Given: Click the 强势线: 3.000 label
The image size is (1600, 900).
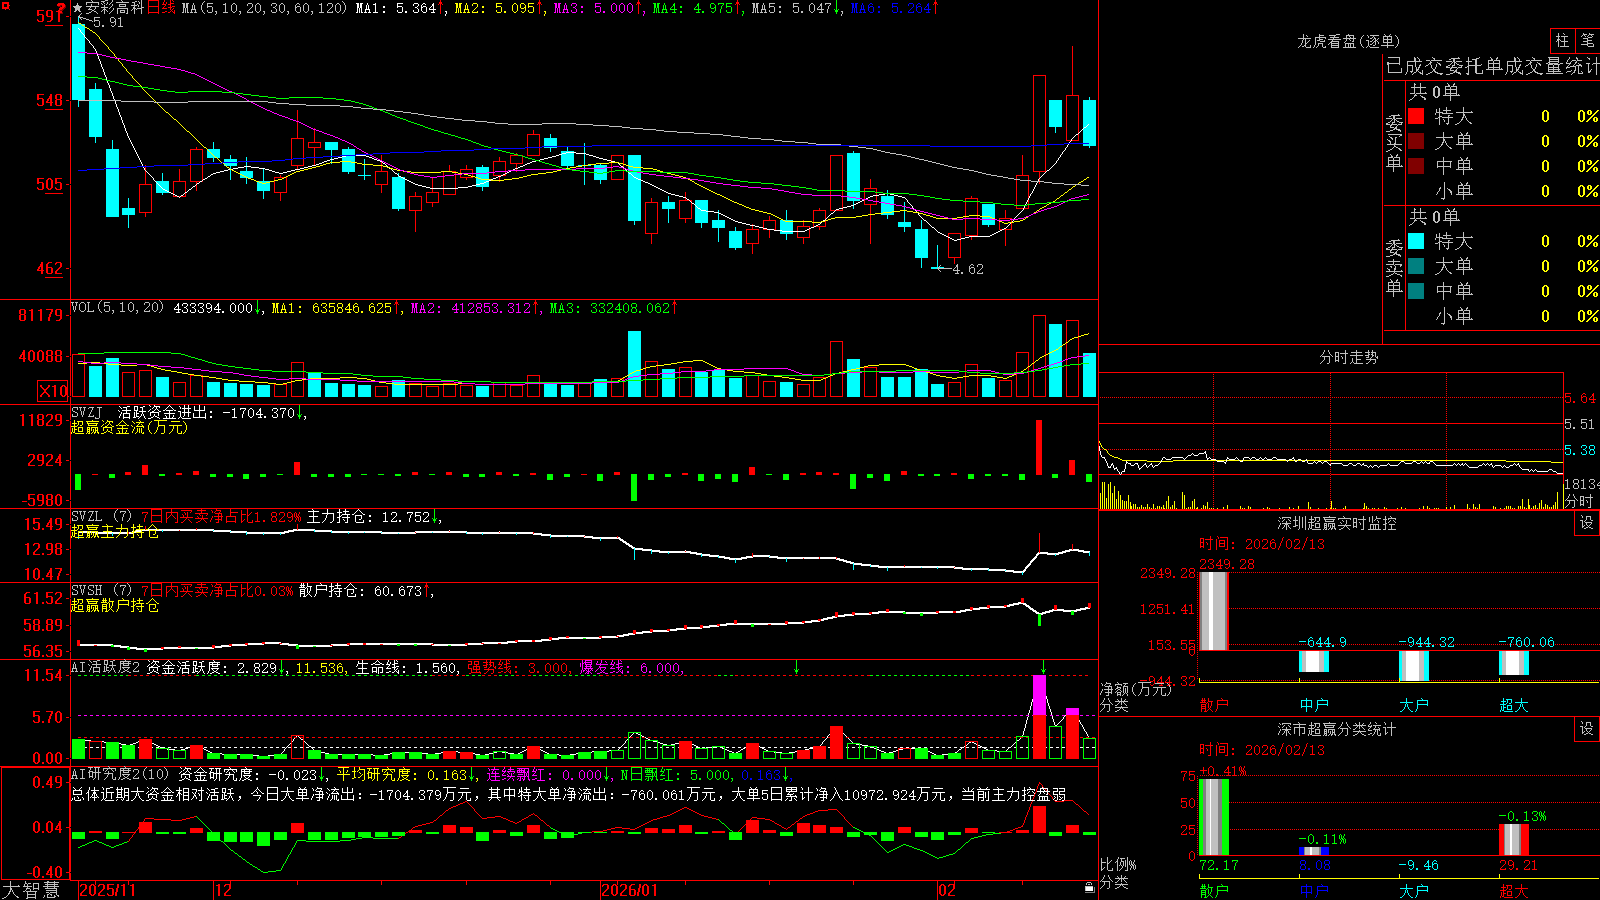Looking at the screenshot, I should click(x=518, y=668).
